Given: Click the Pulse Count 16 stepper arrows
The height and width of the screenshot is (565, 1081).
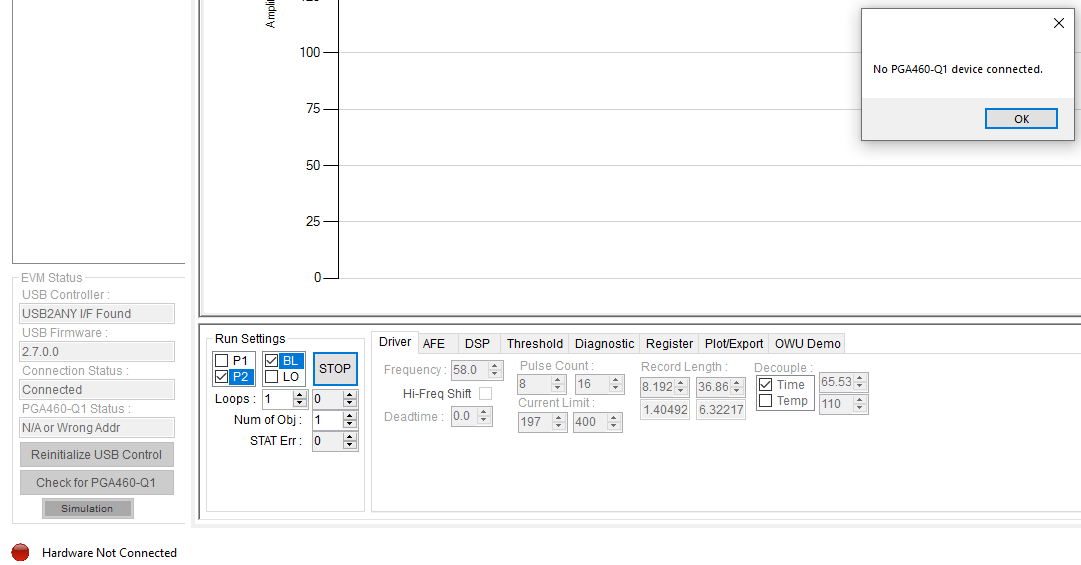Looking at the screenshot, I should 616,384.
